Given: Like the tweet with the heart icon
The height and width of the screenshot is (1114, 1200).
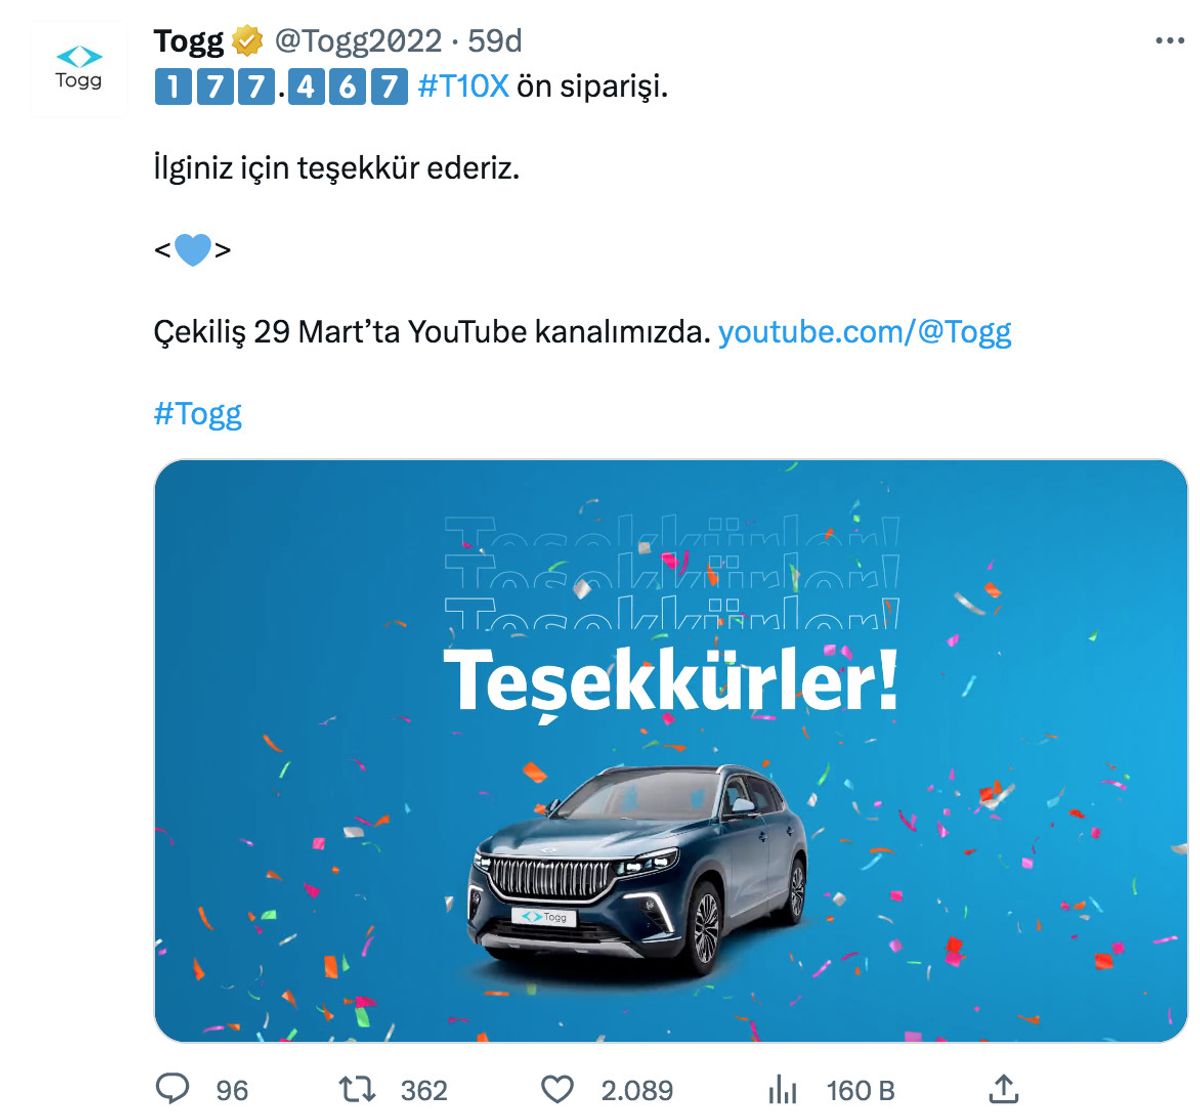Looking at the screenshot, I should coord(557,1089).
